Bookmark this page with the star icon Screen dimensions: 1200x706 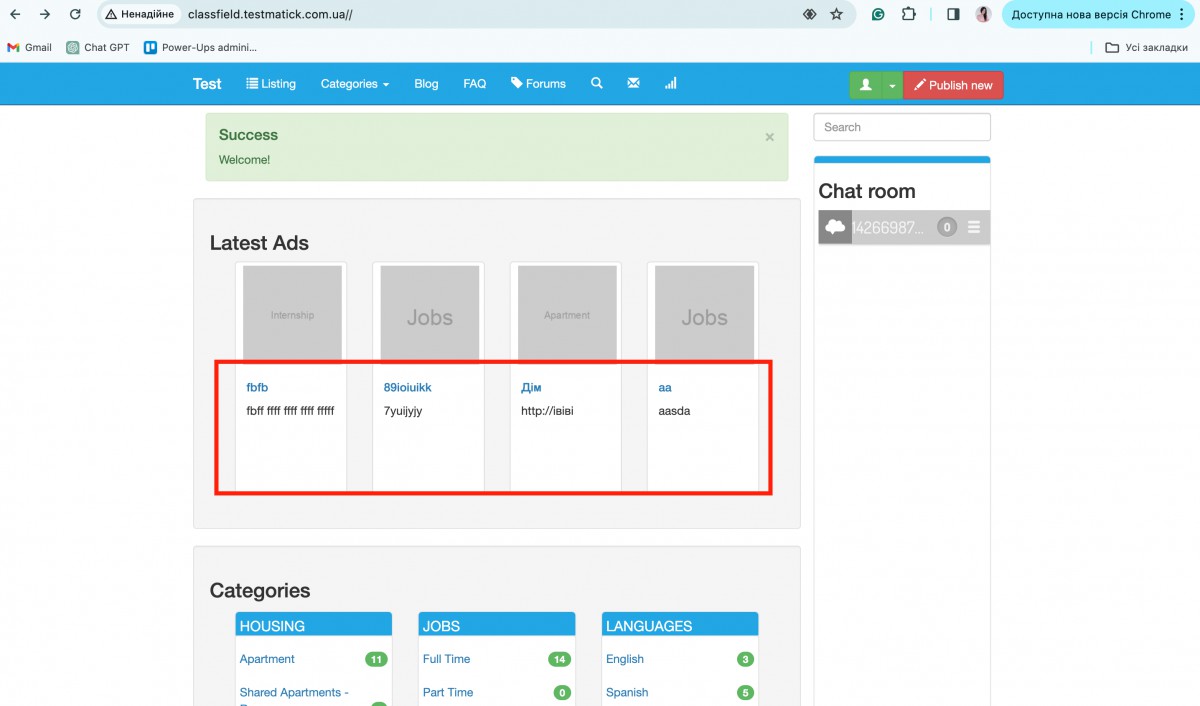(x=837, y=15)
